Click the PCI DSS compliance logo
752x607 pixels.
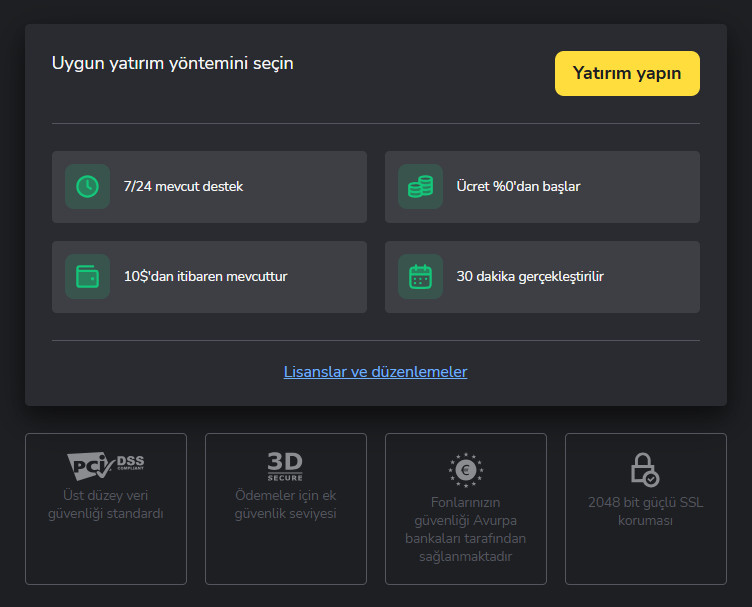[106, 466]
